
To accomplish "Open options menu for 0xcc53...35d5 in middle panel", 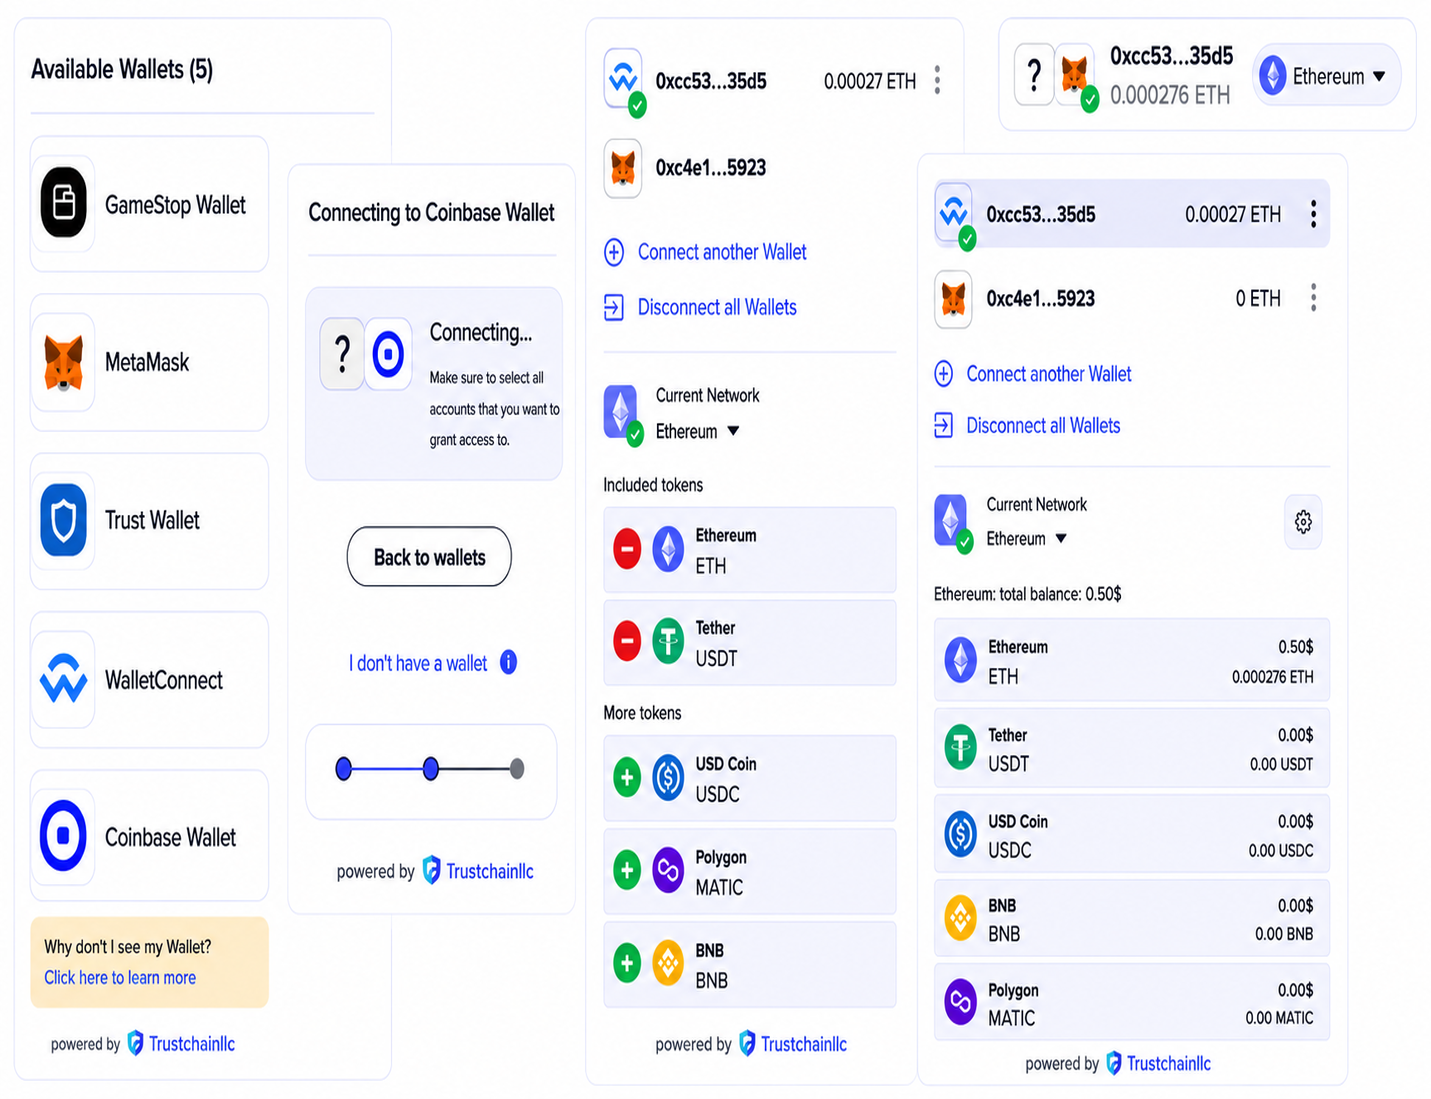I will pyautogui.click(x=937, y=80).
